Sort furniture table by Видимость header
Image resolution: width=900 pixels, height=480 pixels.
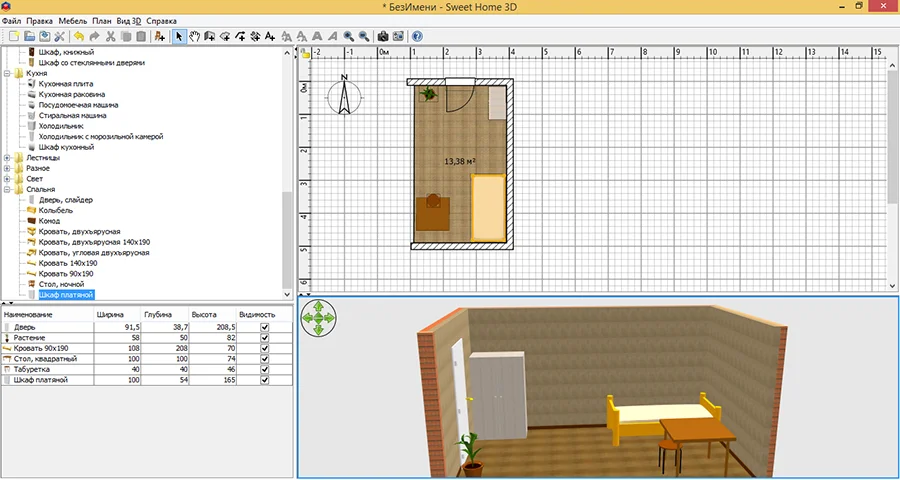(264, 315)
